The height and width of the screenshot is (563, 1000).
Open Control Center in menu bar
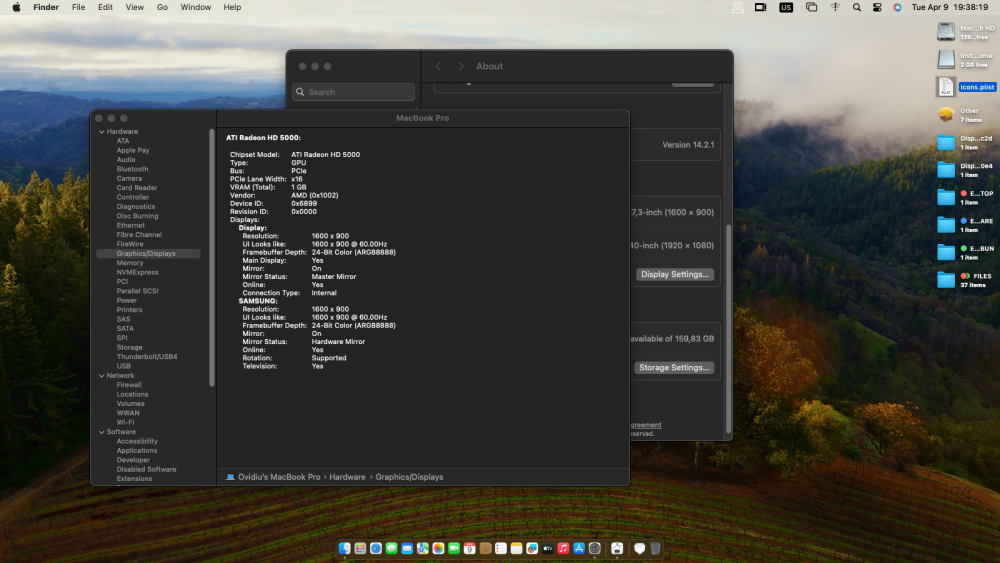pyautogui.click(x=877, y=7)
